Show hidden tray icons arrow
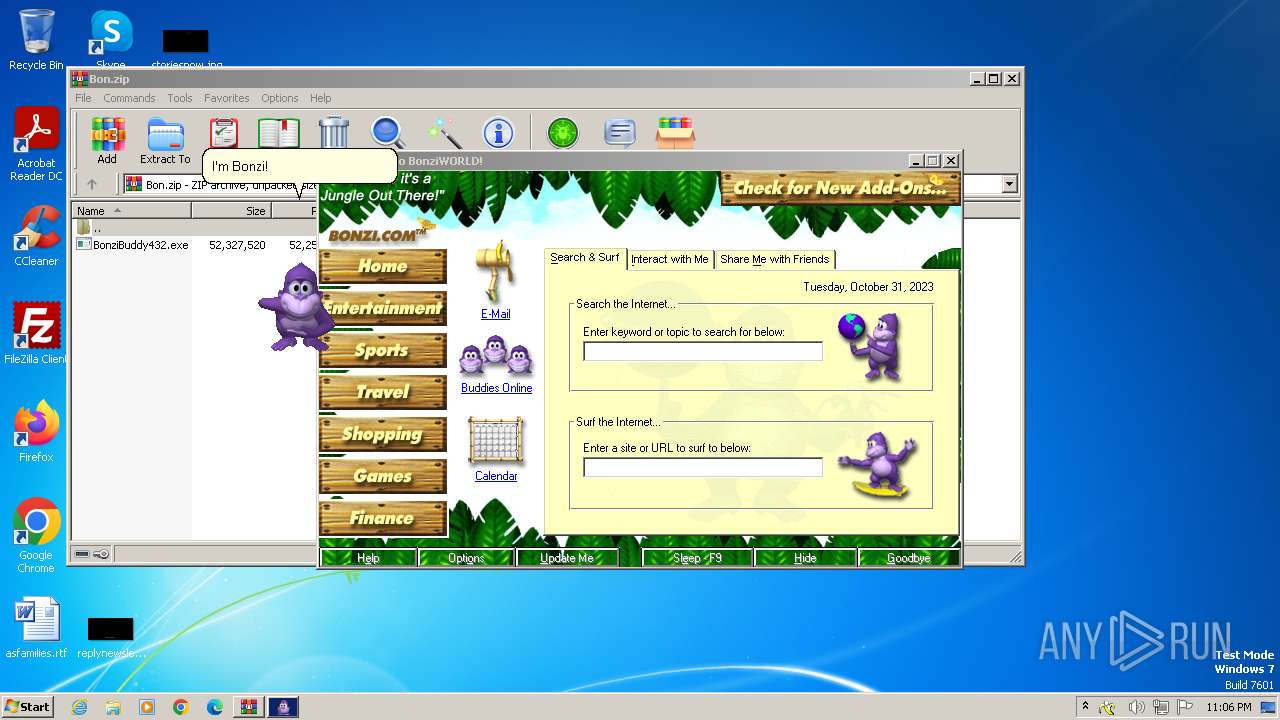This screenshot has height=720, width=1280. coord(1085,706)
